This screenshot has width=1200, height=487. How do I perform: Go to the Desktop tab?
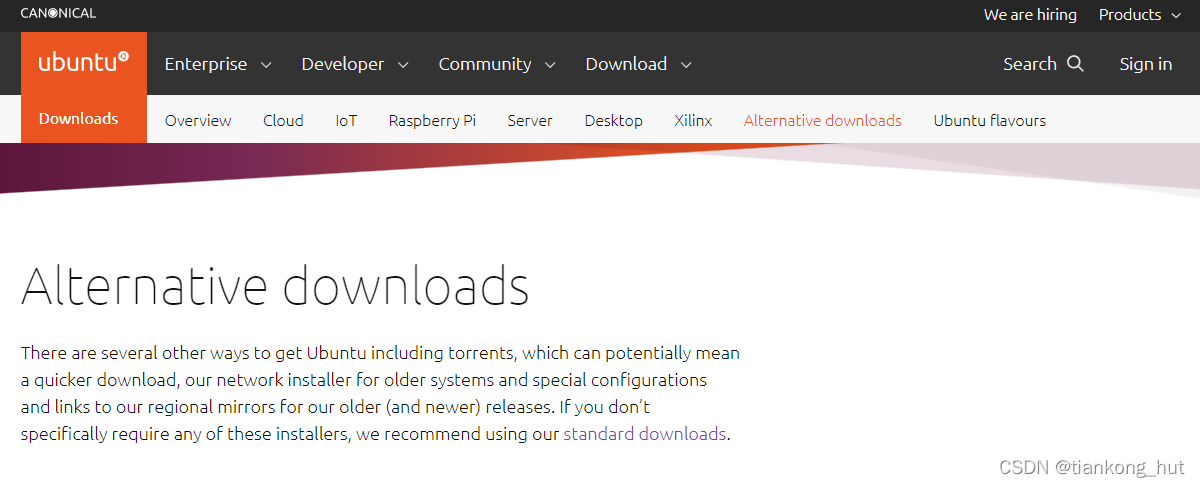click(614, 120)
